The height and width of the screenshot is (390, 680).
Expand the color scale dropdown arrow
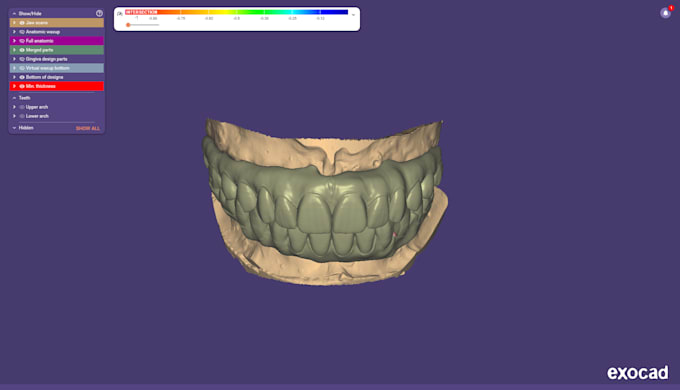pyautogui.click(x=353, y=15)
